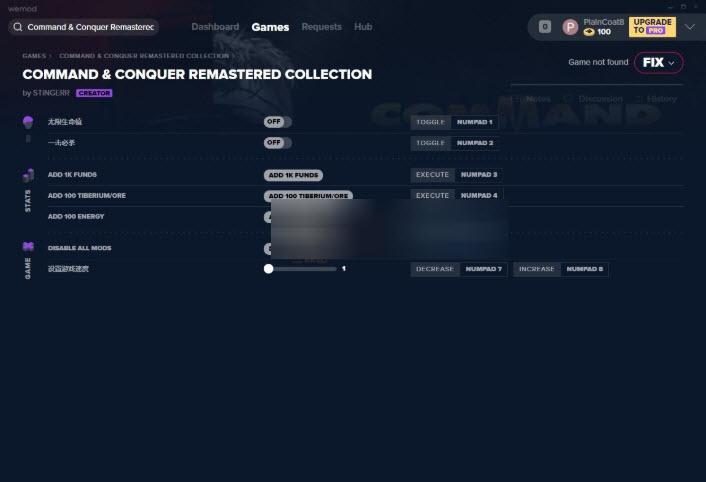Screen dimensions: 706x482
Task: Click the NUMPAD 4 hotkey
Action: 479,195
